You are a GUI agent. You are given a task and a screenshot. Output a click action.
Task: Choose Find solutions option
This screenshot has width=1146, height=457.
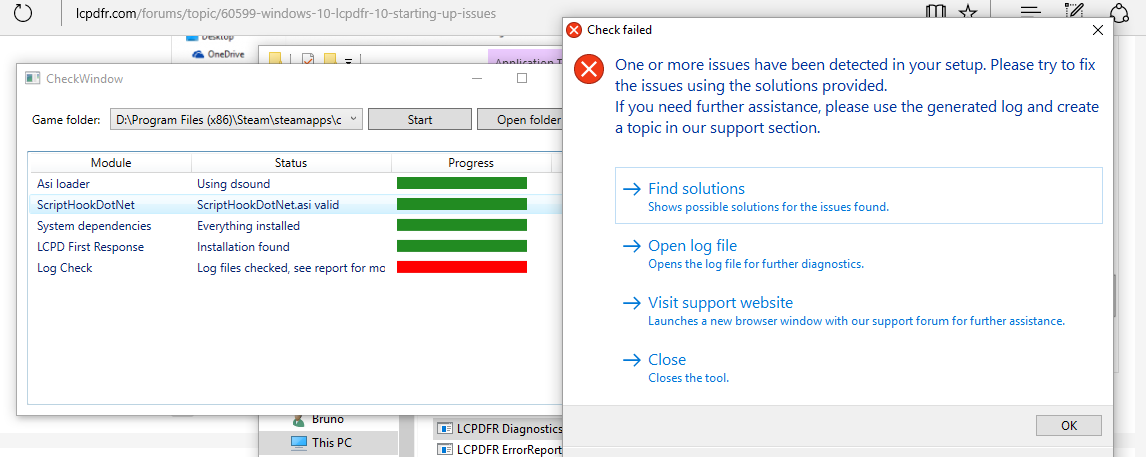(x=859, y=196)
